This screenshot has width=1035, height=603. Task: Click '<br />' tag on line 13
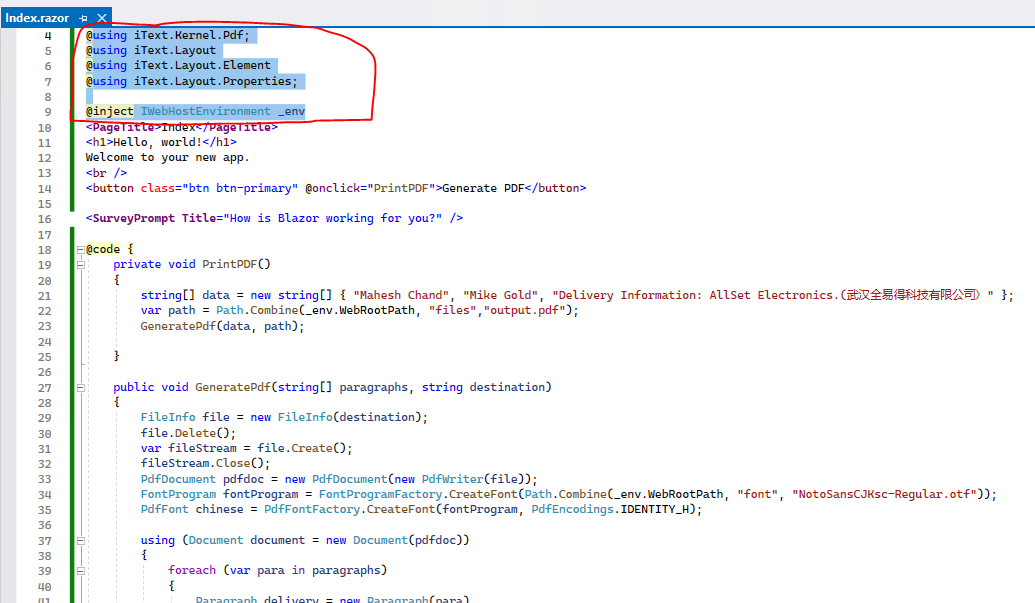(106, 173)
